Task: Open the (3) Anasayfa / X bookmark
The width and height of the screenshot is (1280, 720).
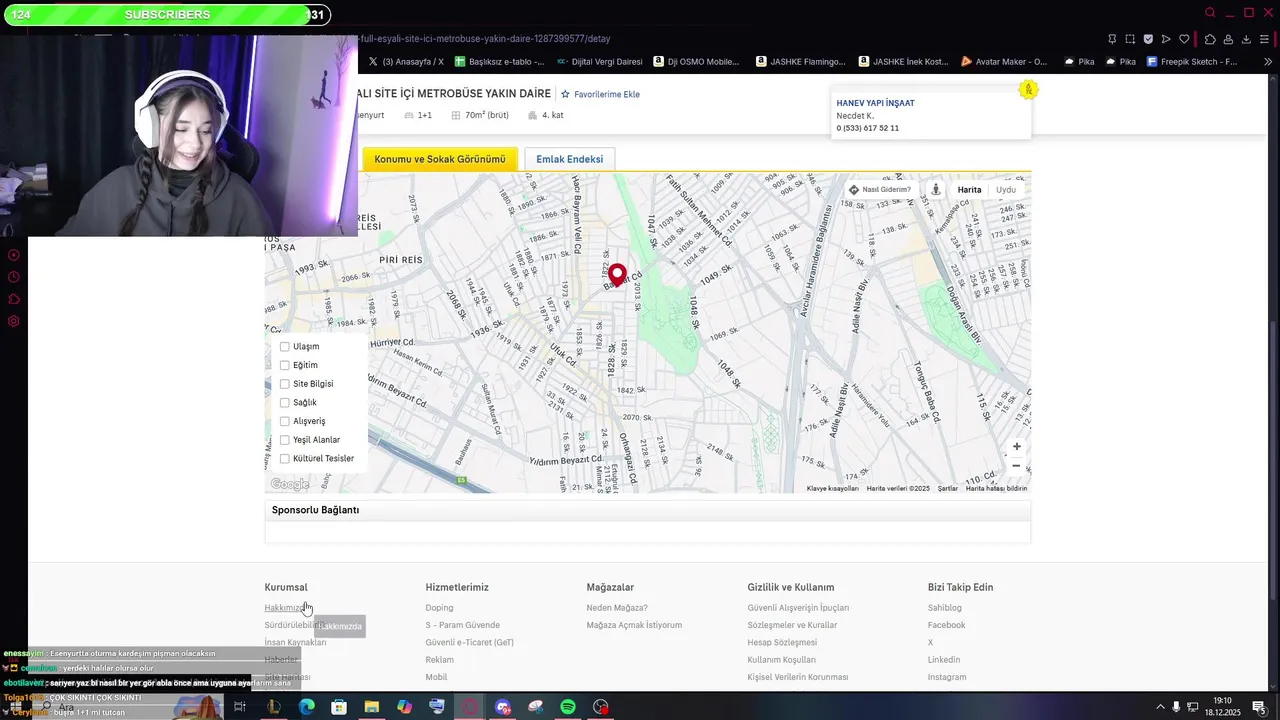Action: (x=406, y=61)
